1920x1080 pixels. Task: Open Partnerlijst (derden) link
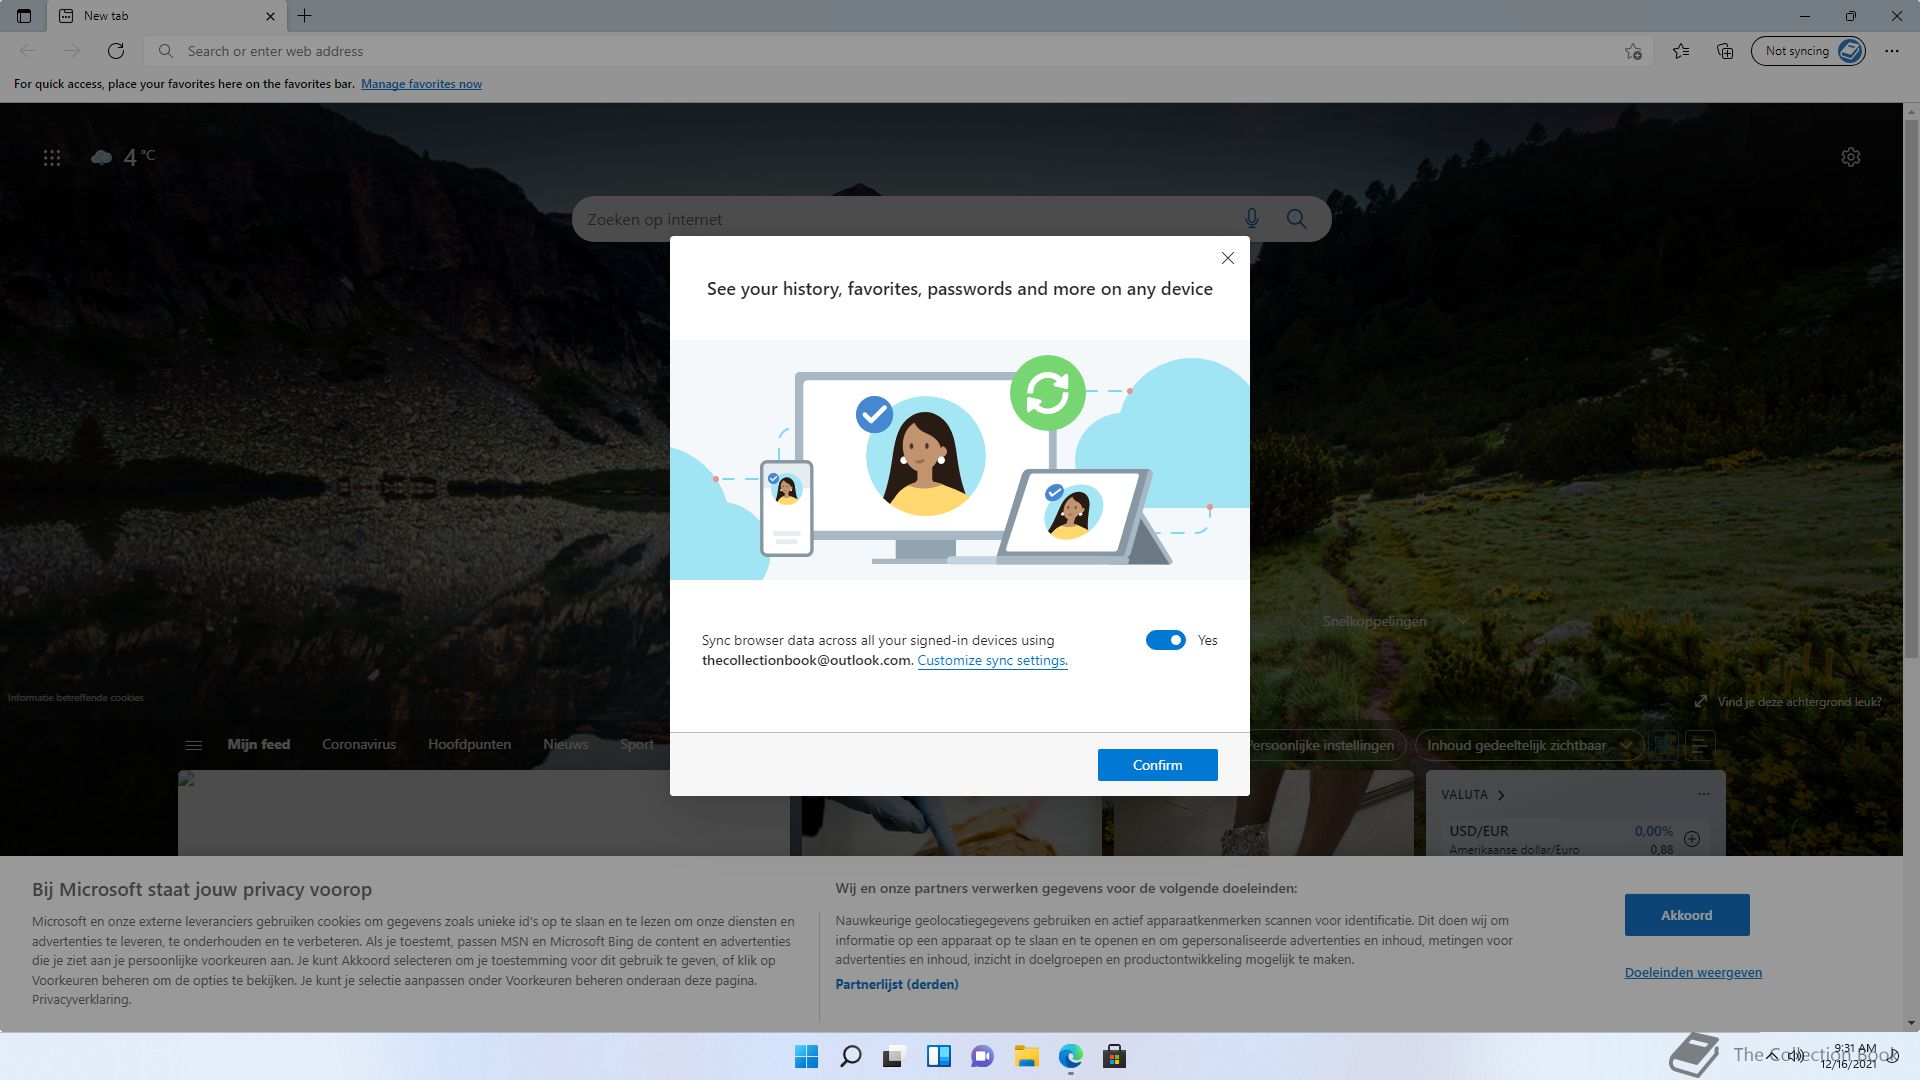[x=897, y=984]
